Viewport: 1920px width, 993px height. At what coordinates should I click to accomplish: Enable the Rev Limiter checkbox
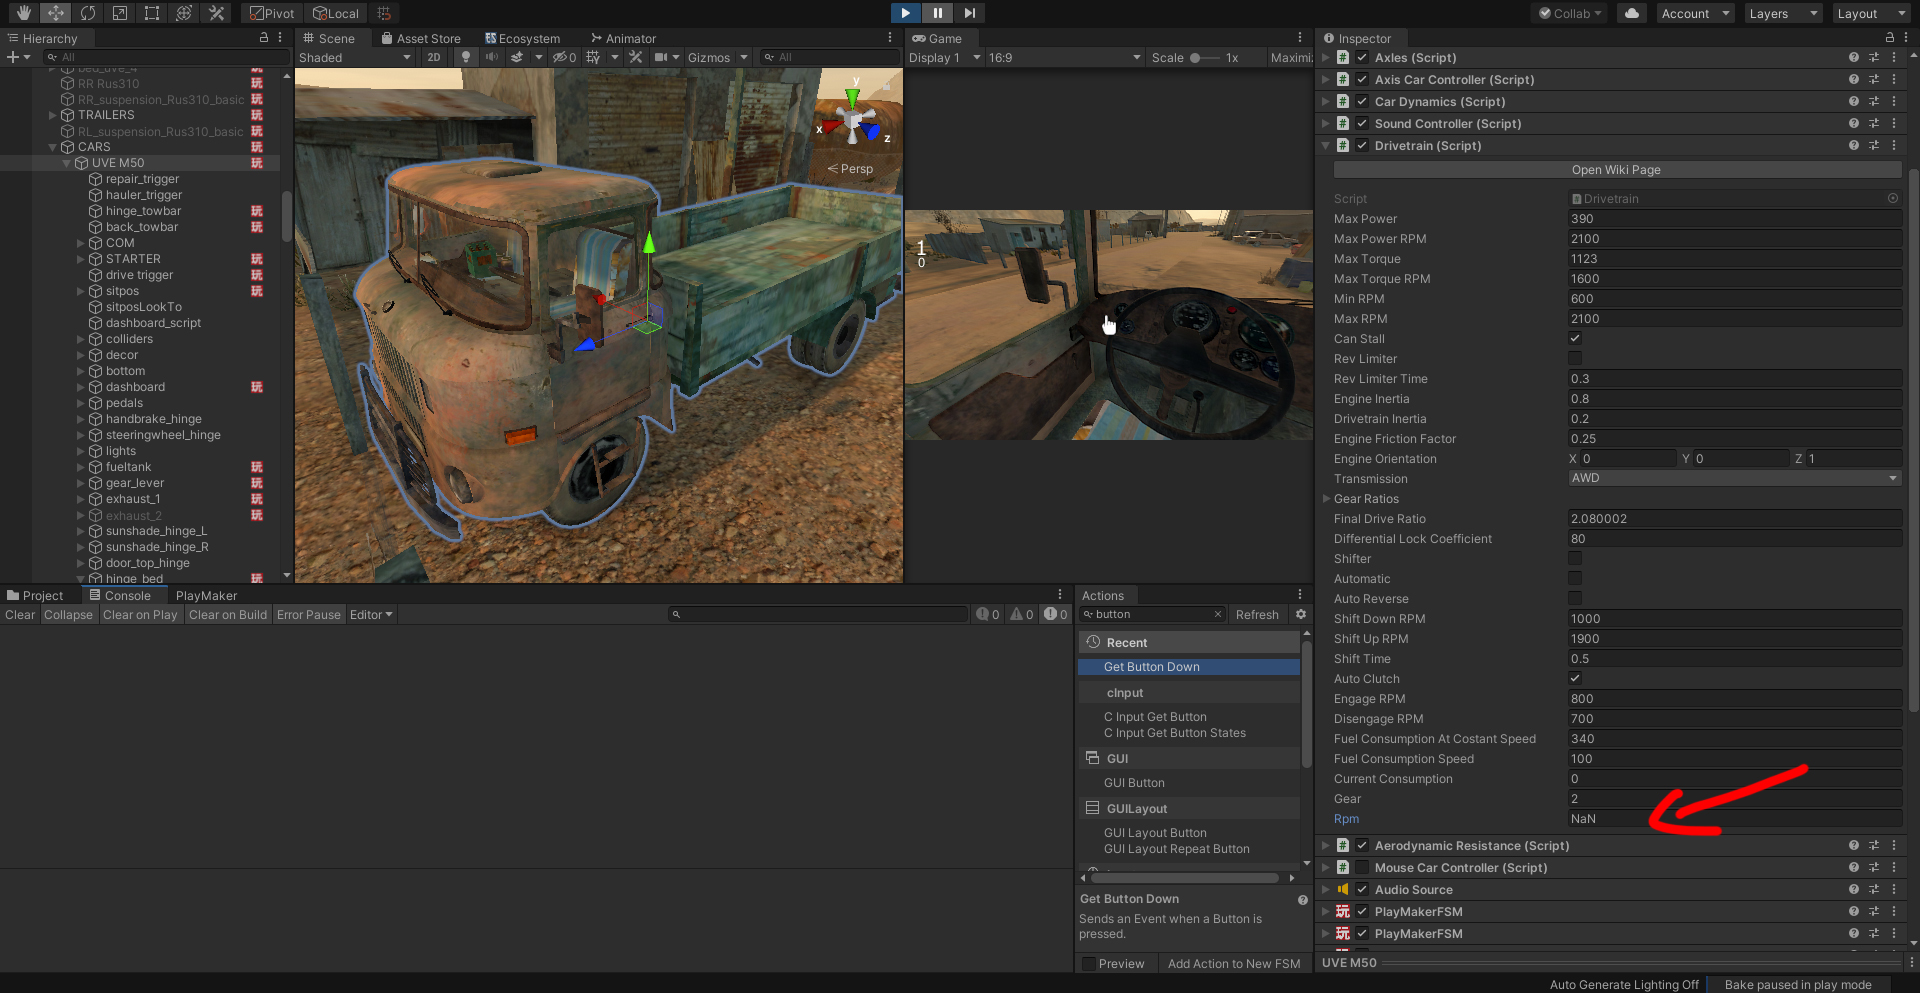point(1575,358)
